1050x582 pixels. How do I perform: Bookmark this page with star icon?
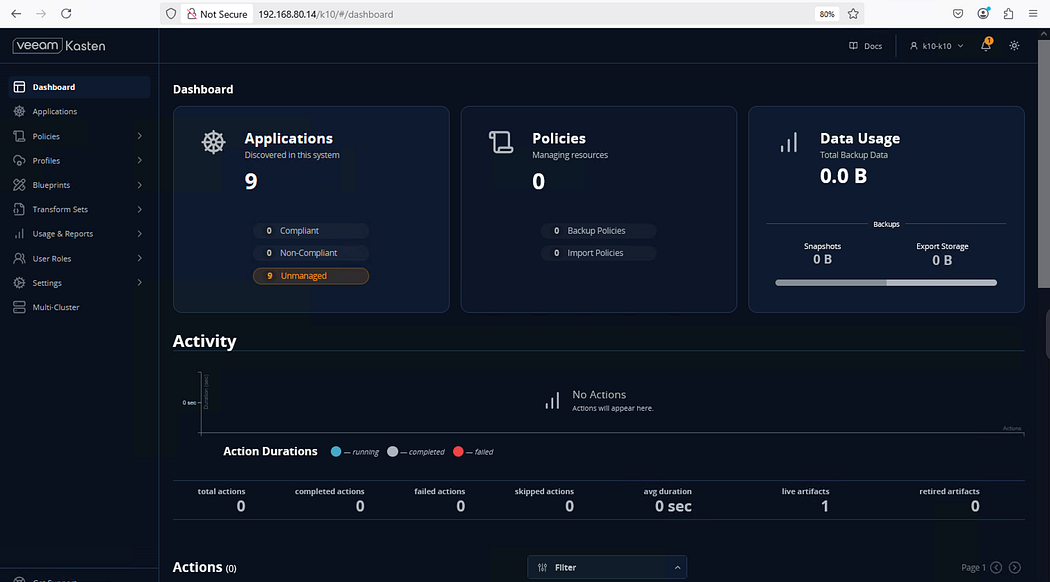pos(853,13)
